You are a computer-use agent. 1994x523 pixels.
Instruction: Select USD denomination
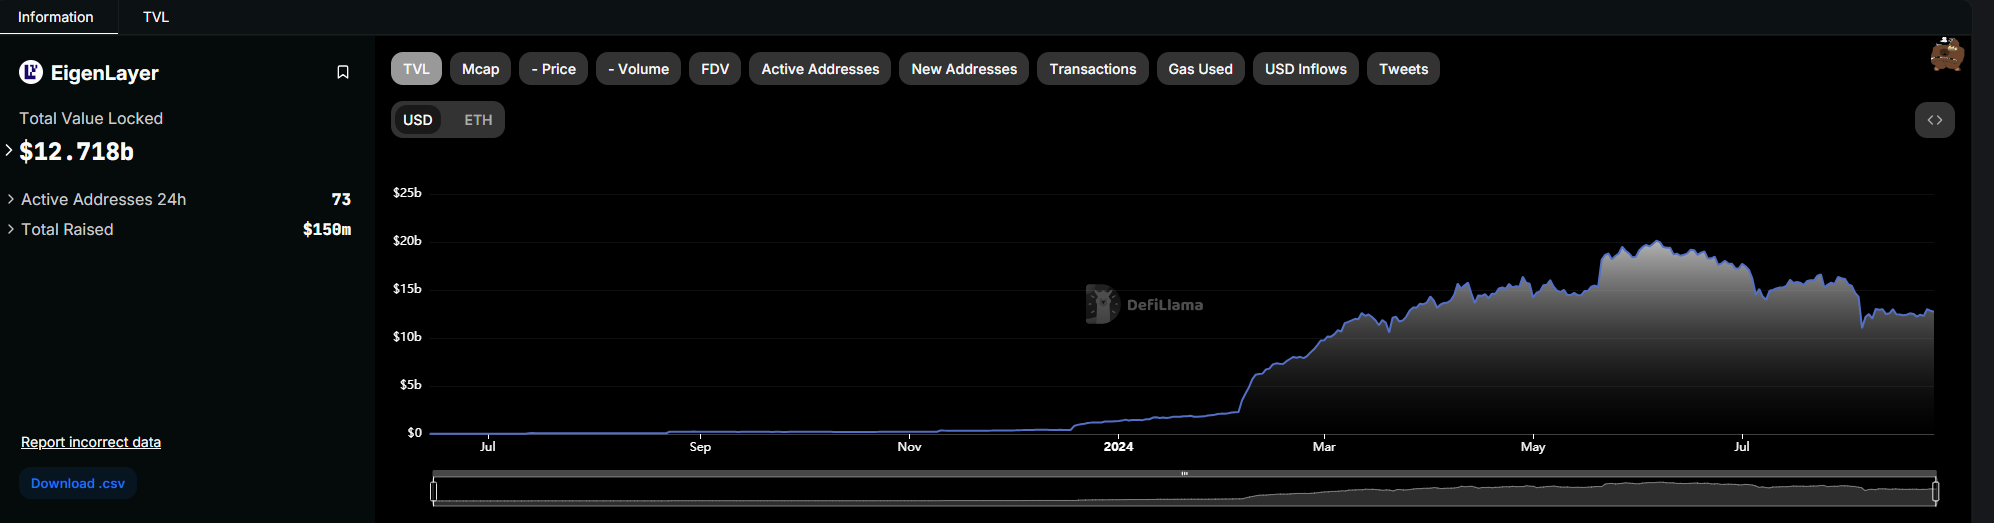(417, 120)
